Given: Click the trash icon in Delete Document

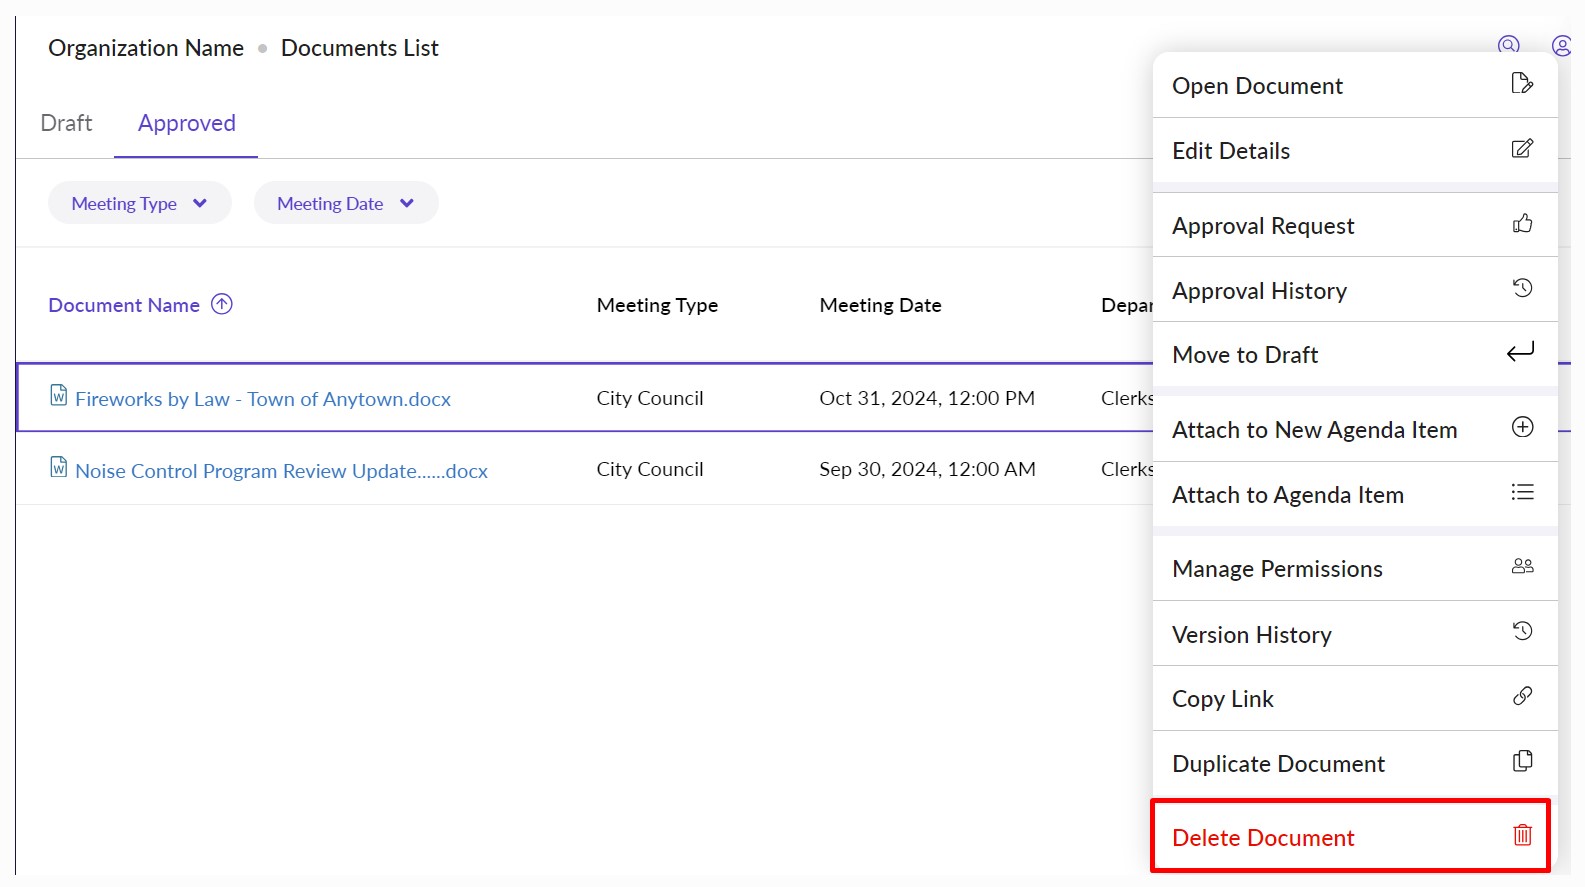Looking at the screenshot, I should [x=1522, y=835].
